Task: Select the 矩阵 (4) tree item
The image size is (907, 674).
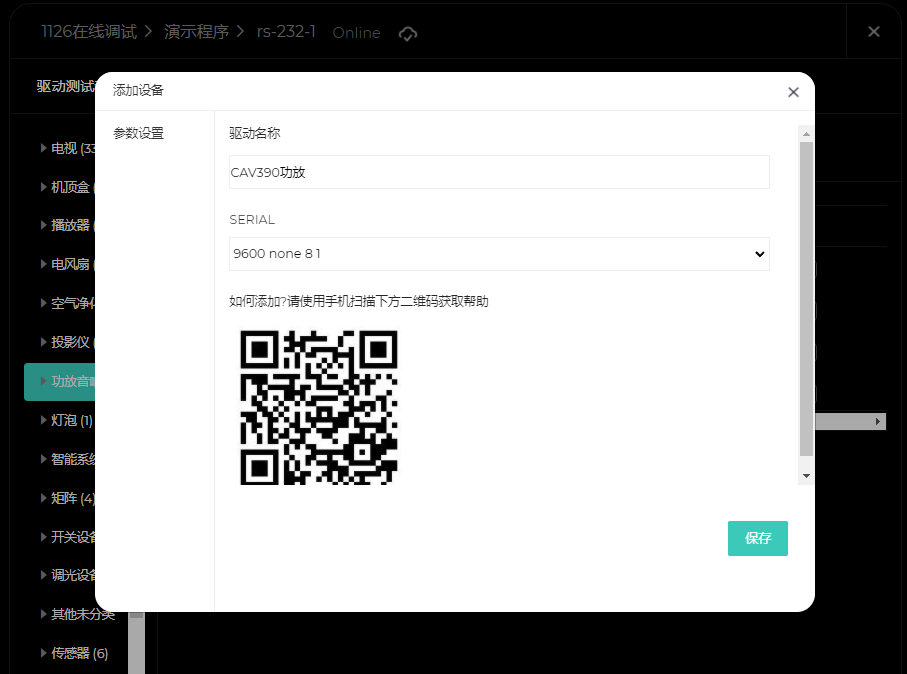Action: [x=73, y=498]
